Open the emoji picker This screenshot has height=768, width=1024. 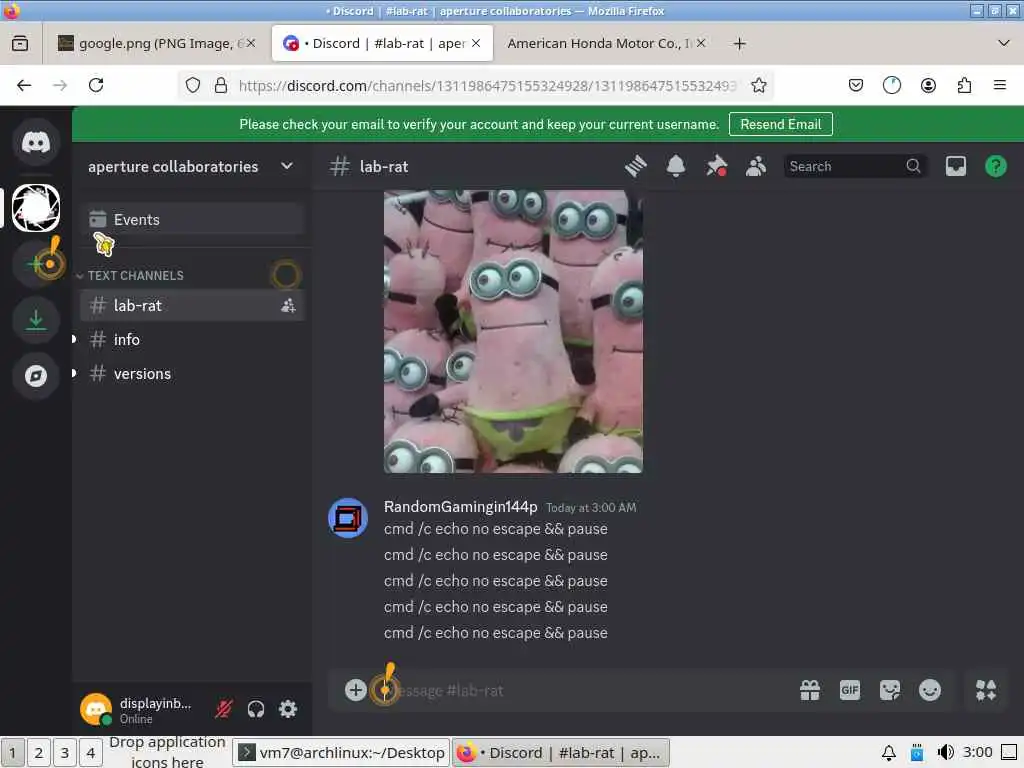pos(929,690)
